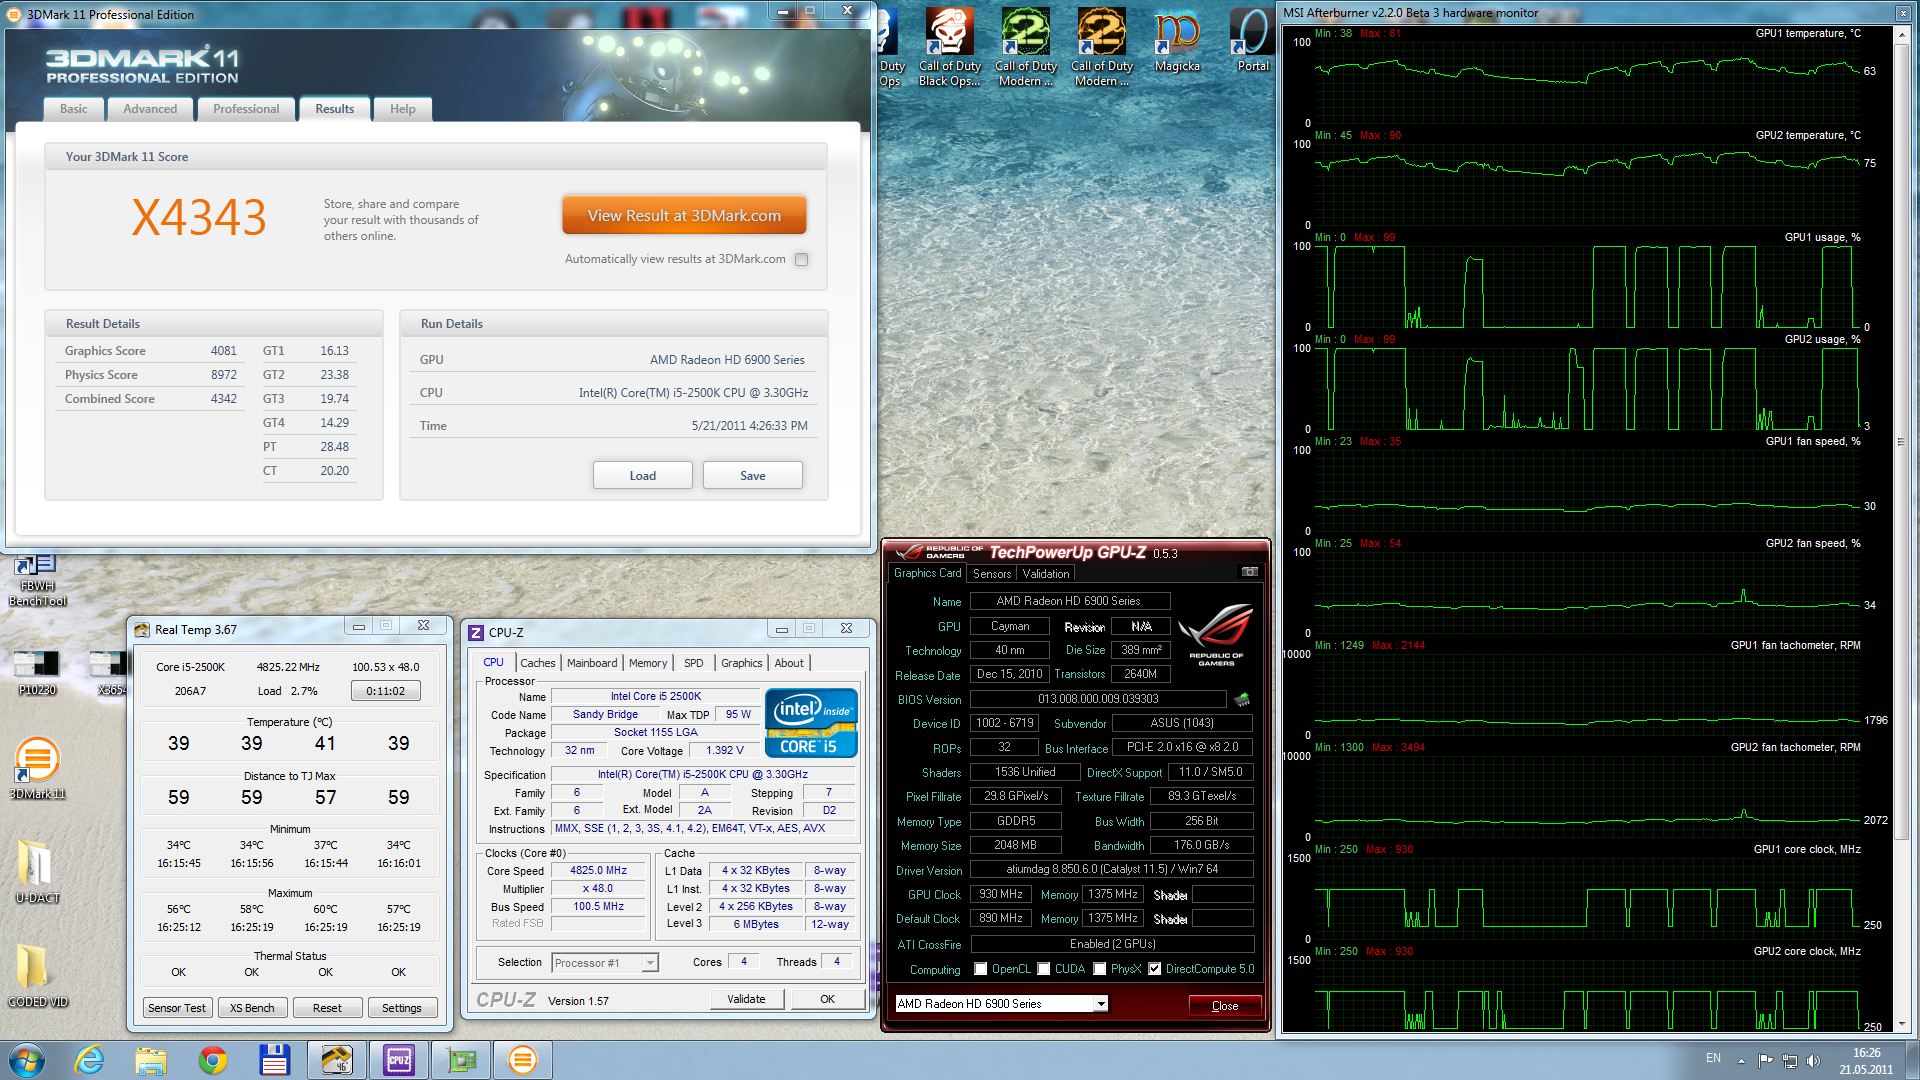Open the Memory tab in CPU-Z
The width and height of the screenshot is (1920, 1080).
(648, 663)
